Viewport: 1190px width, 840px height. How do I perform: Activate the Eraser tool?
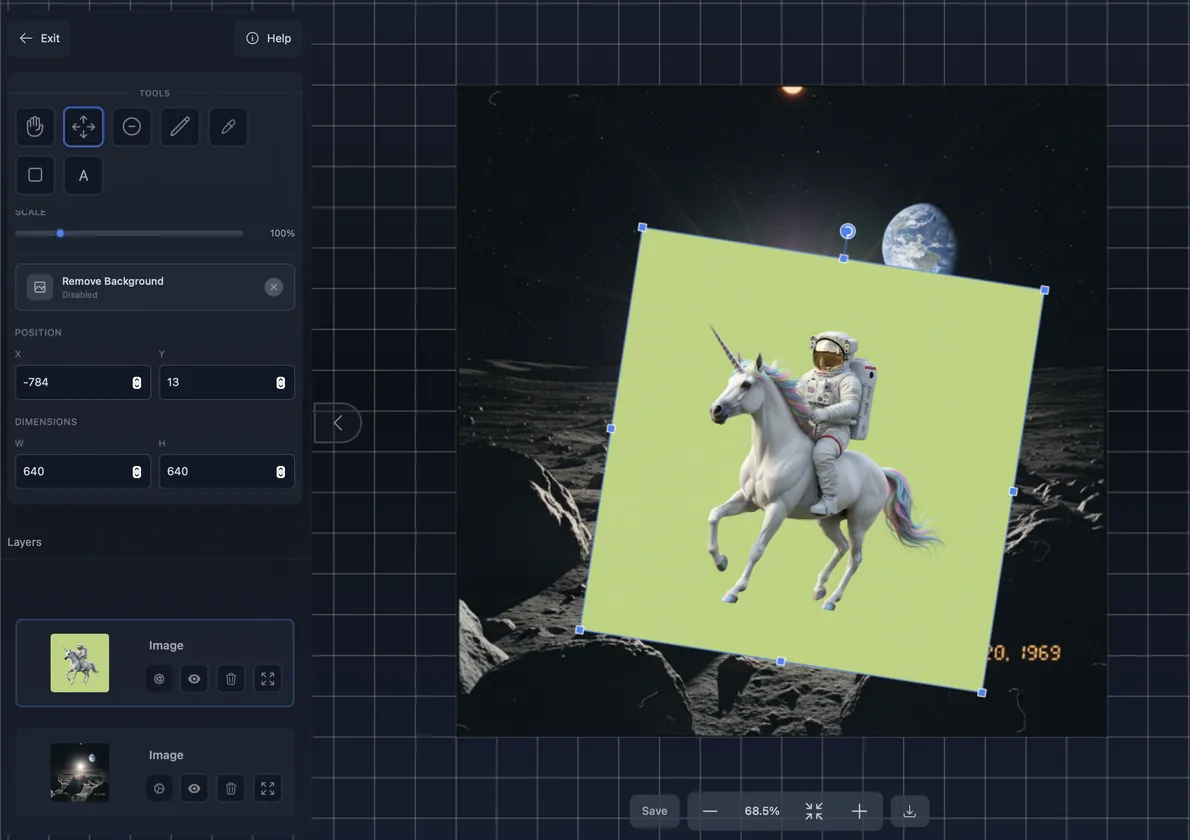[x=131, y=126]
